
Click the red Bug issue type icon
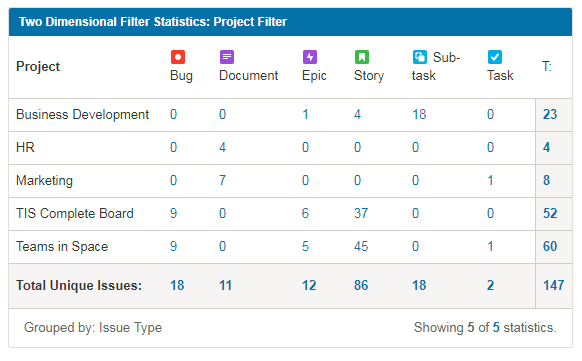point(178,57)
